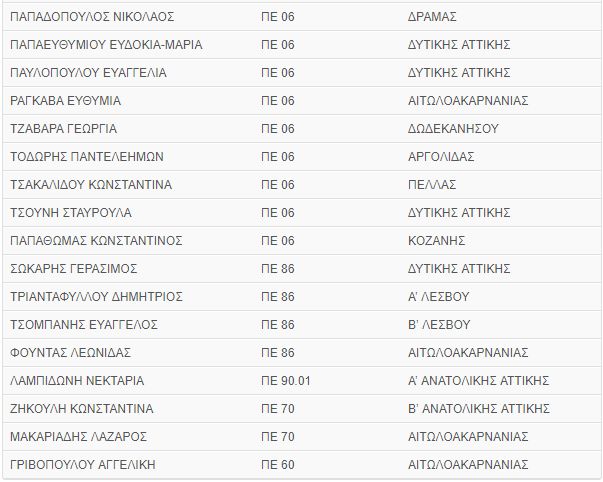The height and width of the screenshot is (482, 603).
Task: Select the ΔΡΑΜΑΣ region cell
Action: (432, 17)
